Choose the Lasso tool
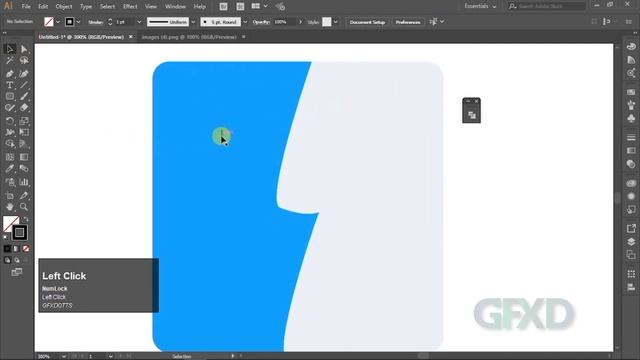640x360 pixels. (x=24, y=61)
